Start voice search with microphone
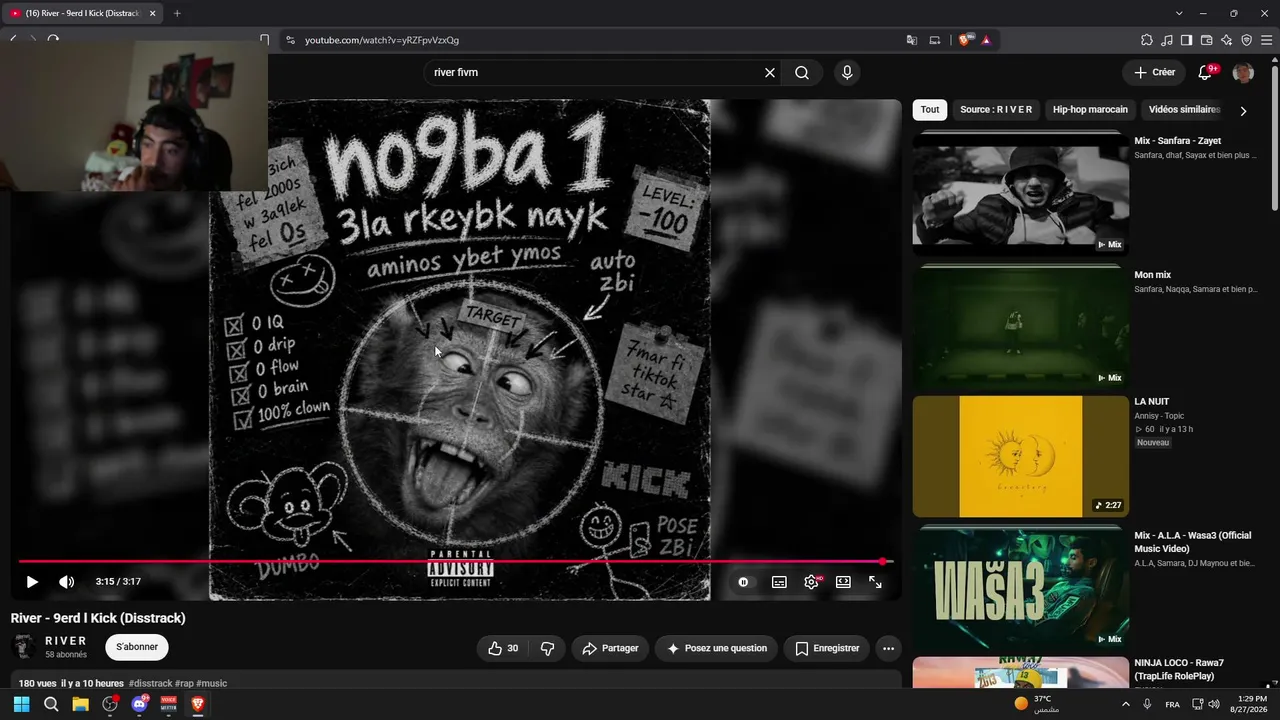1280x720 pixels. [x=847, y=72]
